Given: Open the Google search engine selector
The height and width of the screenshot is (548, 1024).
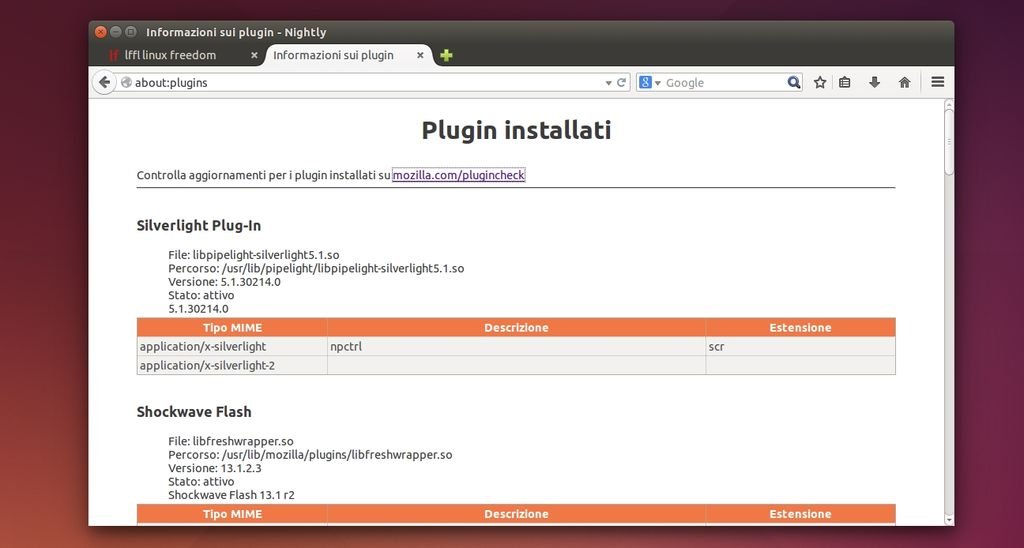Looking at the screenshot, I should [650, 82].
